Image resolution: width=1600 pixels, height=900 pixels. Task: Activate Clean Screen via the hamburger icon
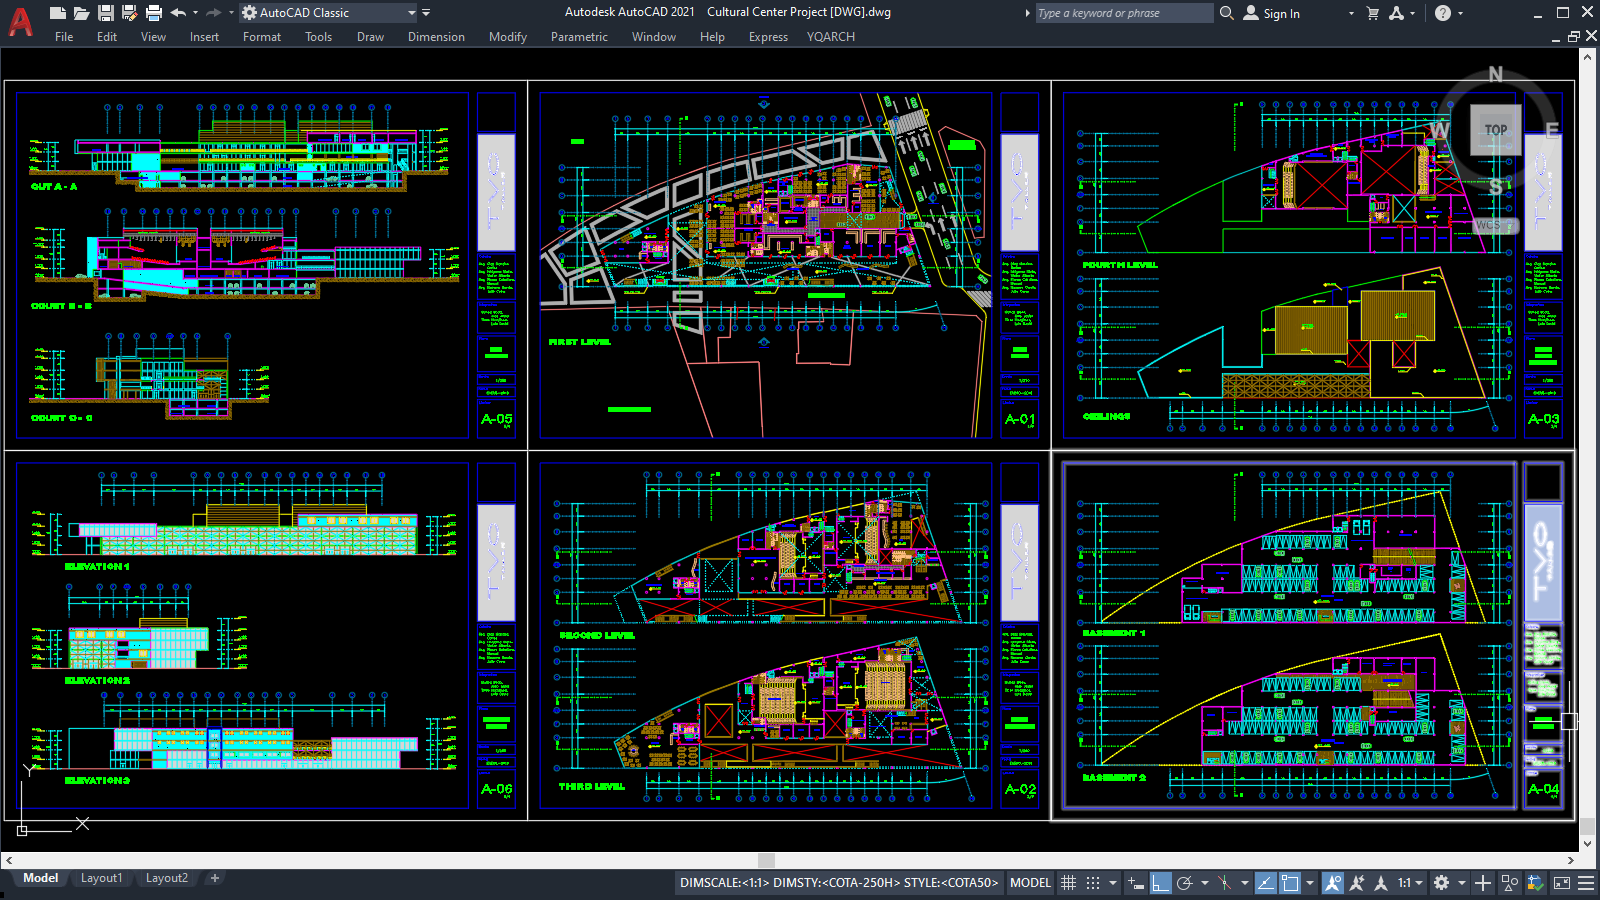[x=1584, y=884]
